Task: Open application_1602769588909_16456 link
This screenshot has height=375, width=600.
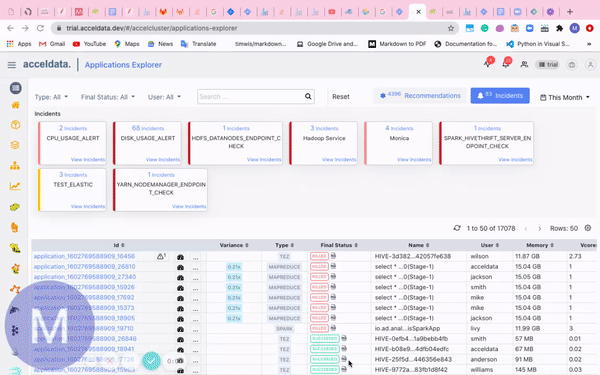Action: [x=84, y=256]
